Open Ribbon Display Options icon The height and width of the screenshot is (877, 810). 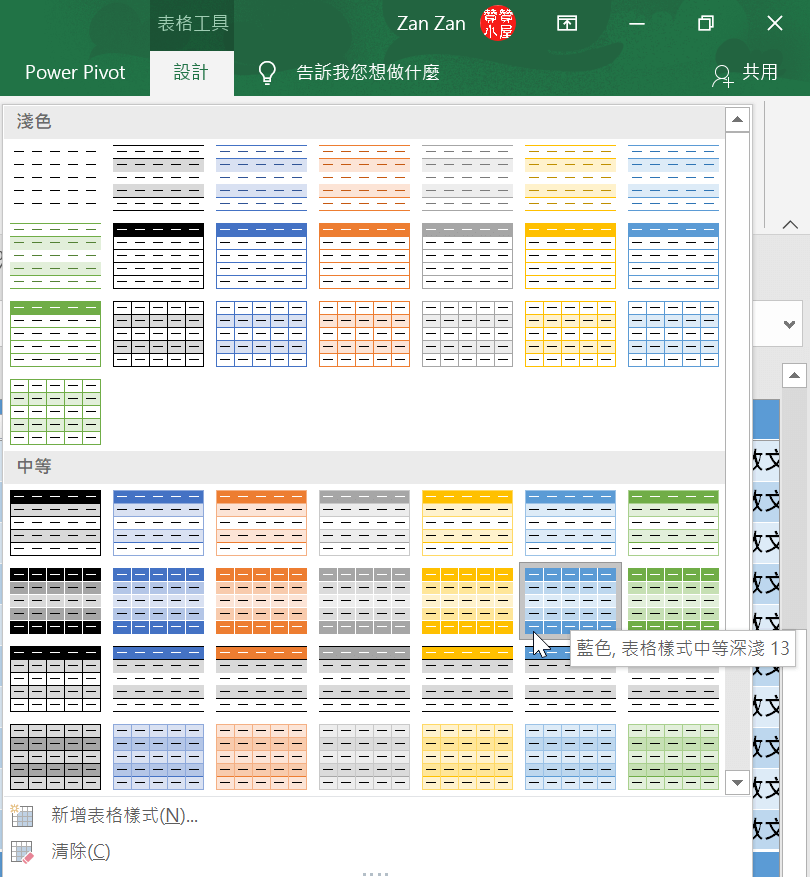(x=567, y=23)
